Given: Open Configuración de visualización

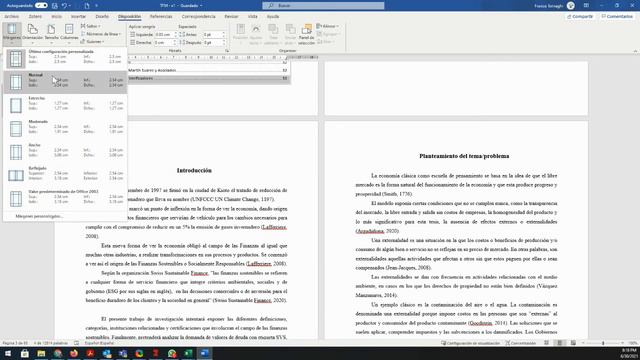Looking at the screenshot, I should tap(470, 343).
